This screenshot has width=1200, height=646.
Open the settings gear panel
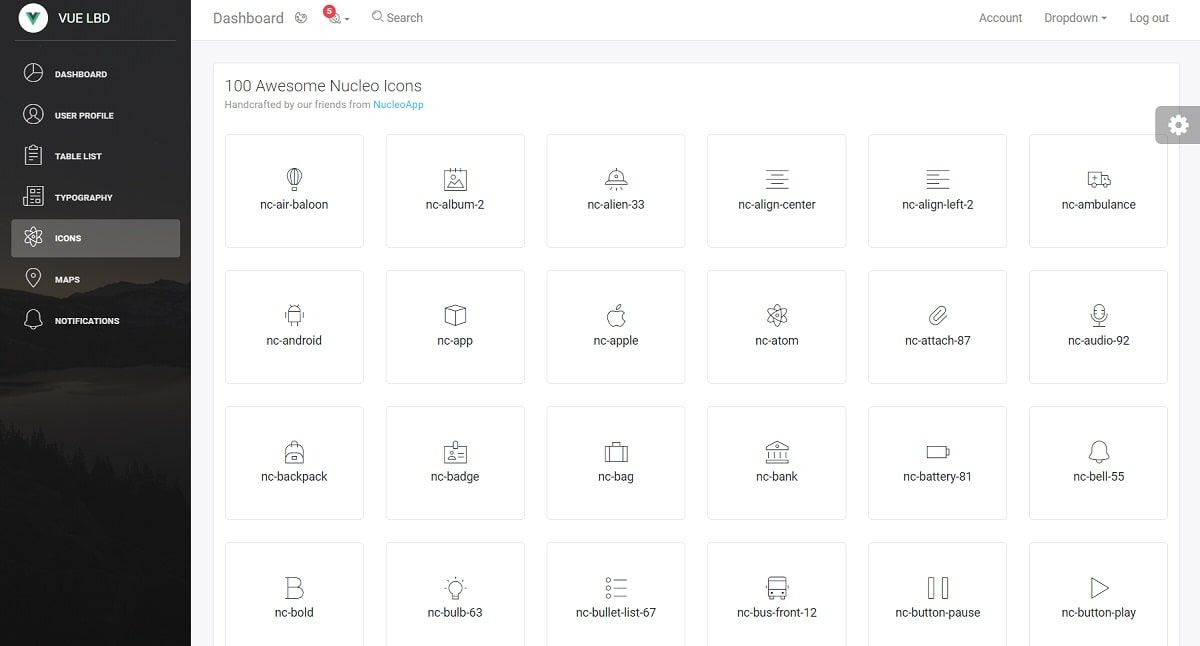pyautogui.click(x=1178, y=124)
